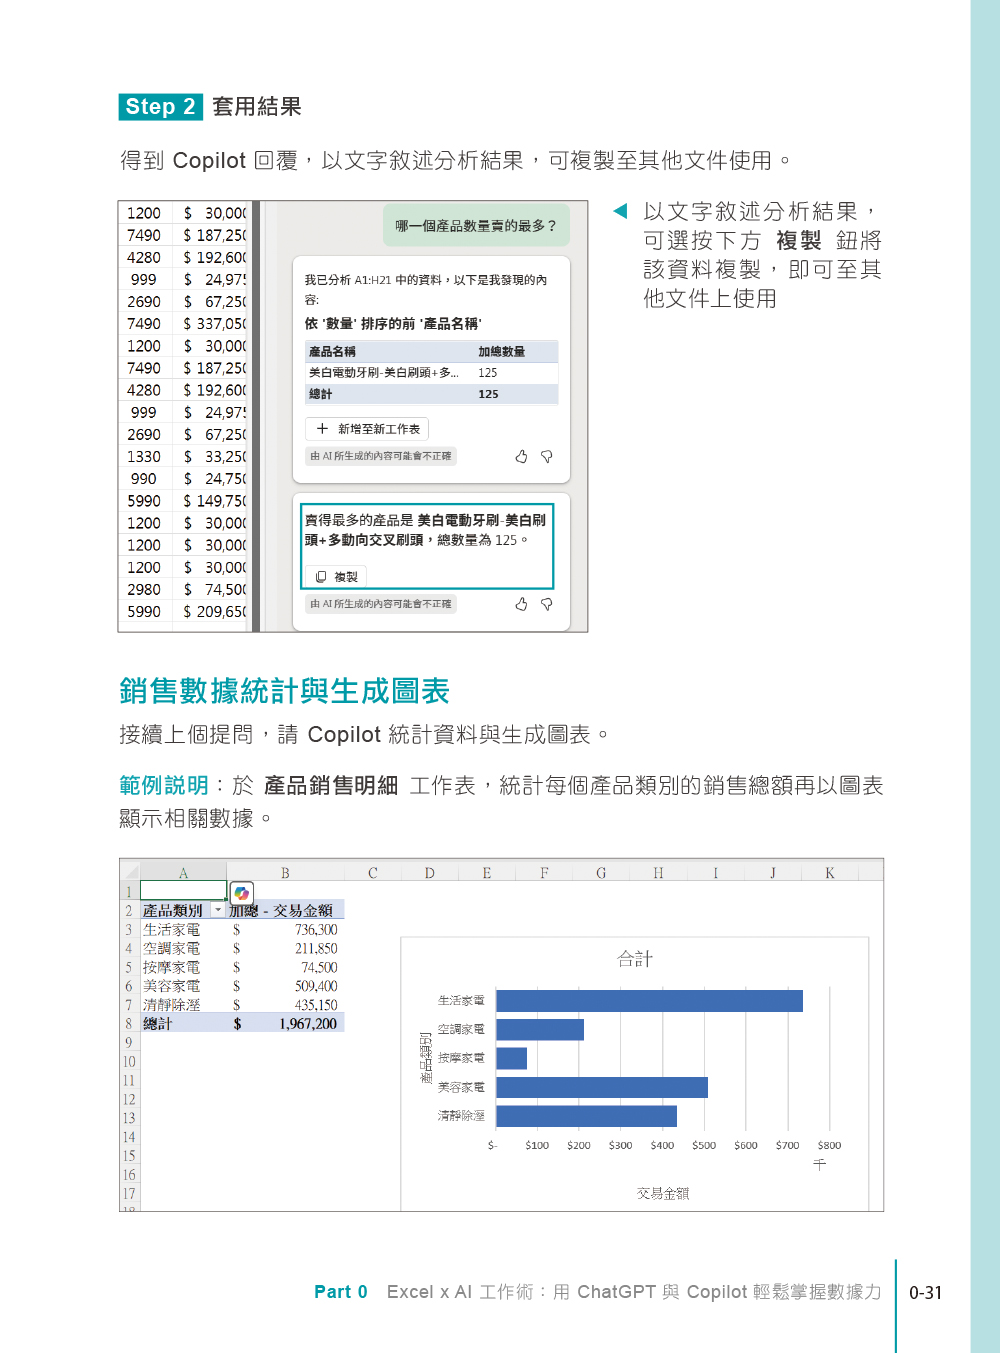Click the 加總數量 header in Copilot table

point(502,351)
